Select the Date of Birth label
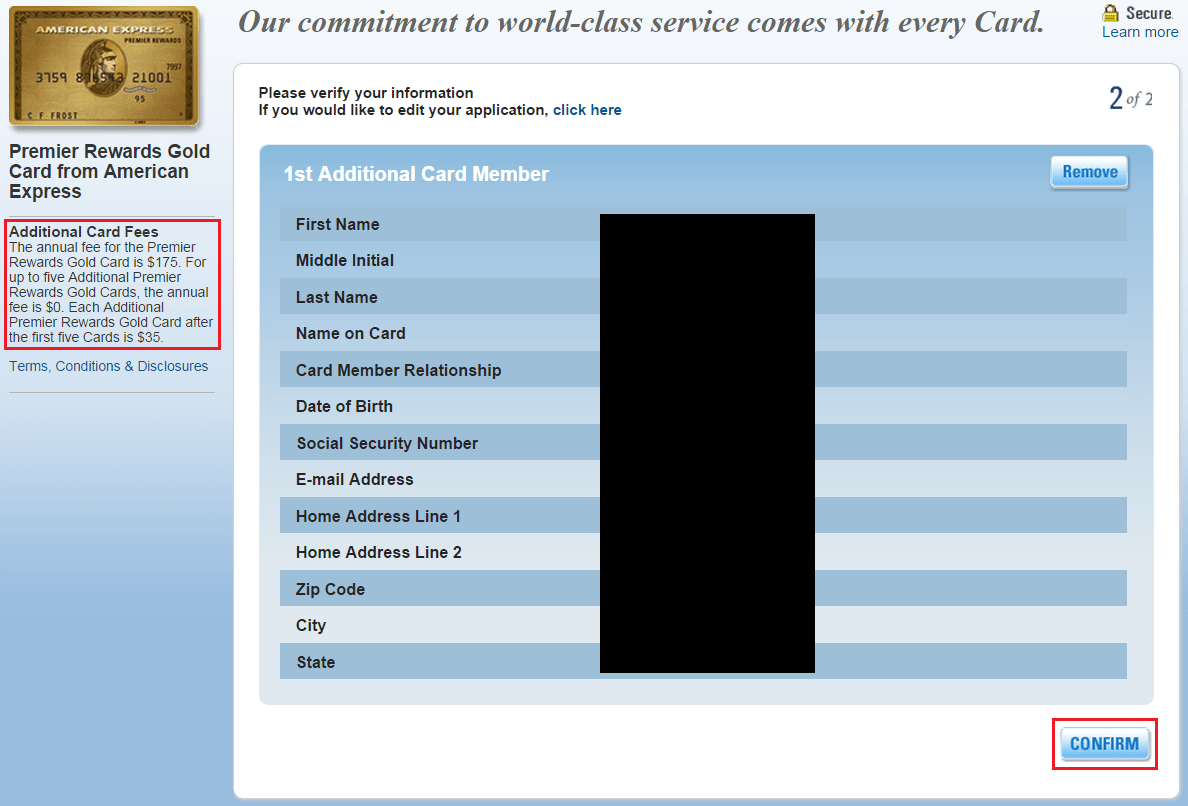Viewport: 1188px width, 806px height. (344, 406)
